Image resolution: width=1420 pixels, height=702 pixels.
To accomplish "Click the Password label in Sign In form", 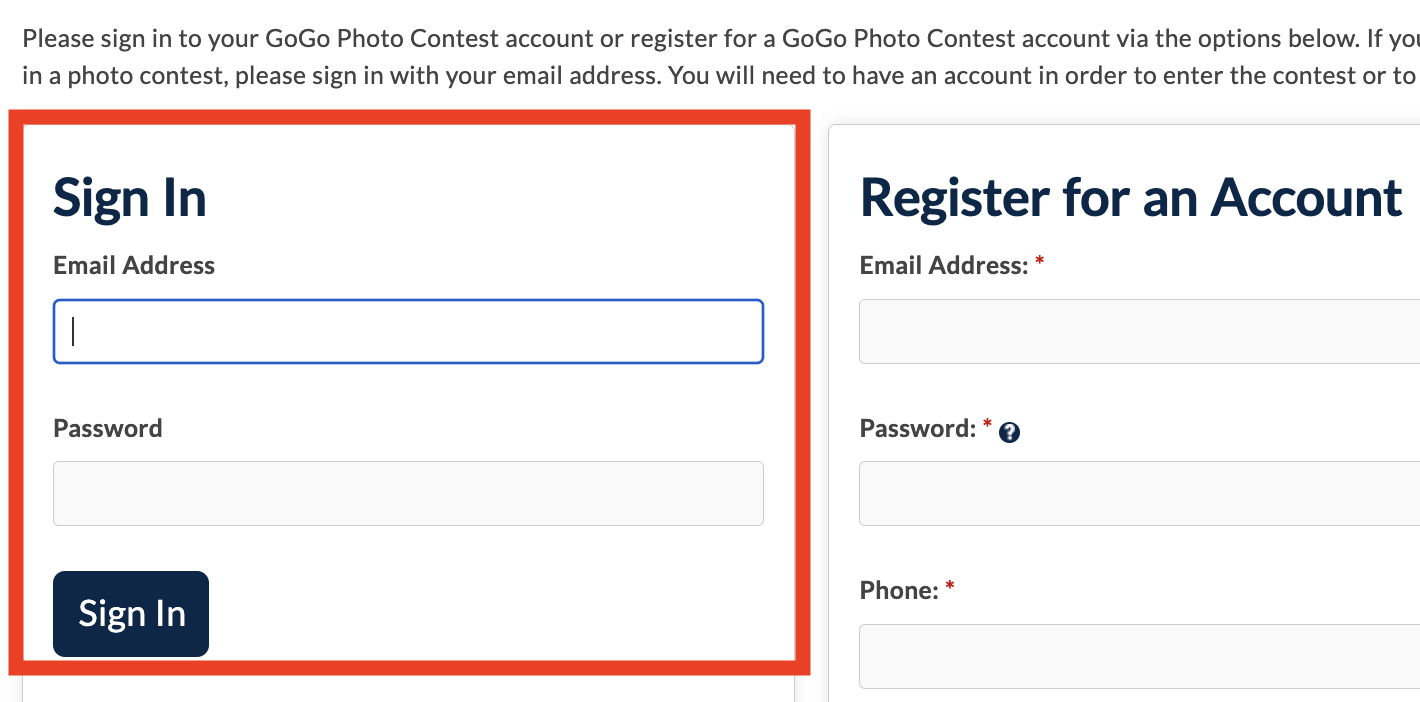I will coord(107,428).
